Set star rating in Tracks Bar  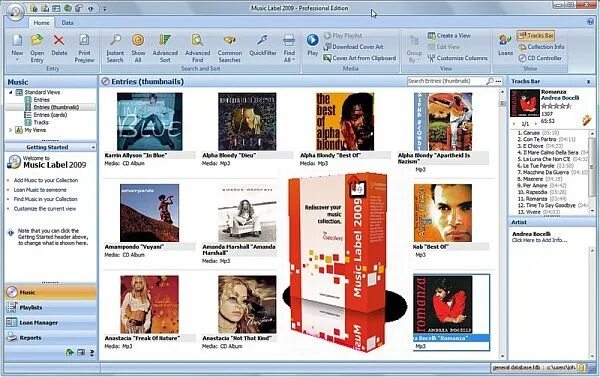pyautogui.click(x=556, y=106)
